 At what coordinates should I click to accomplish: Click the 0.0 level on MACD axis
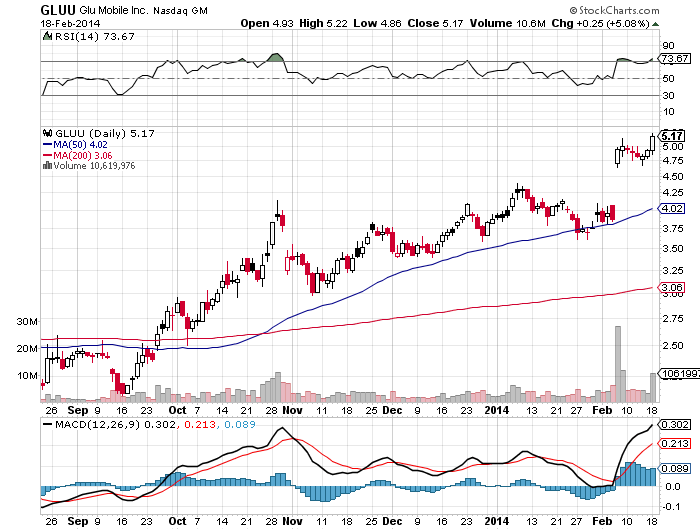pos(672,487)
